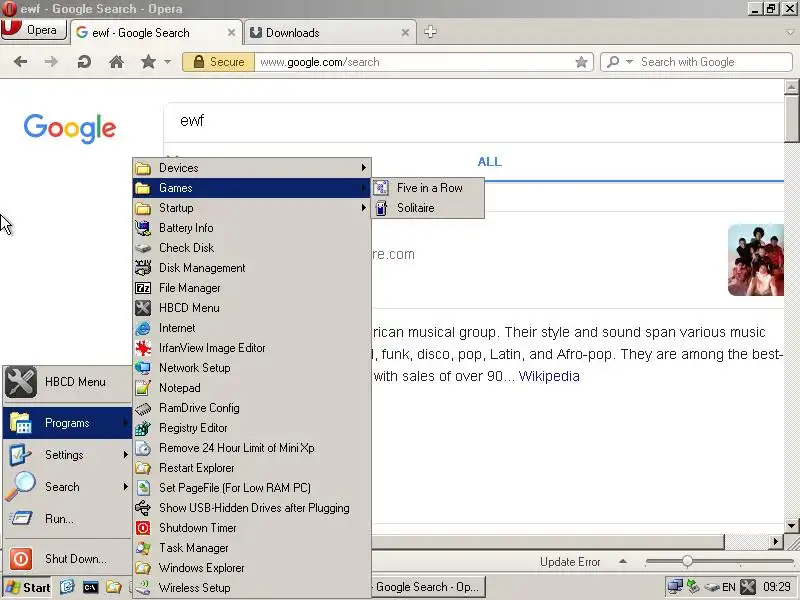The width and height of the screenshot is (800, 600).
Task: Open search engine dropdown in search box
Action: pos(630,62)
